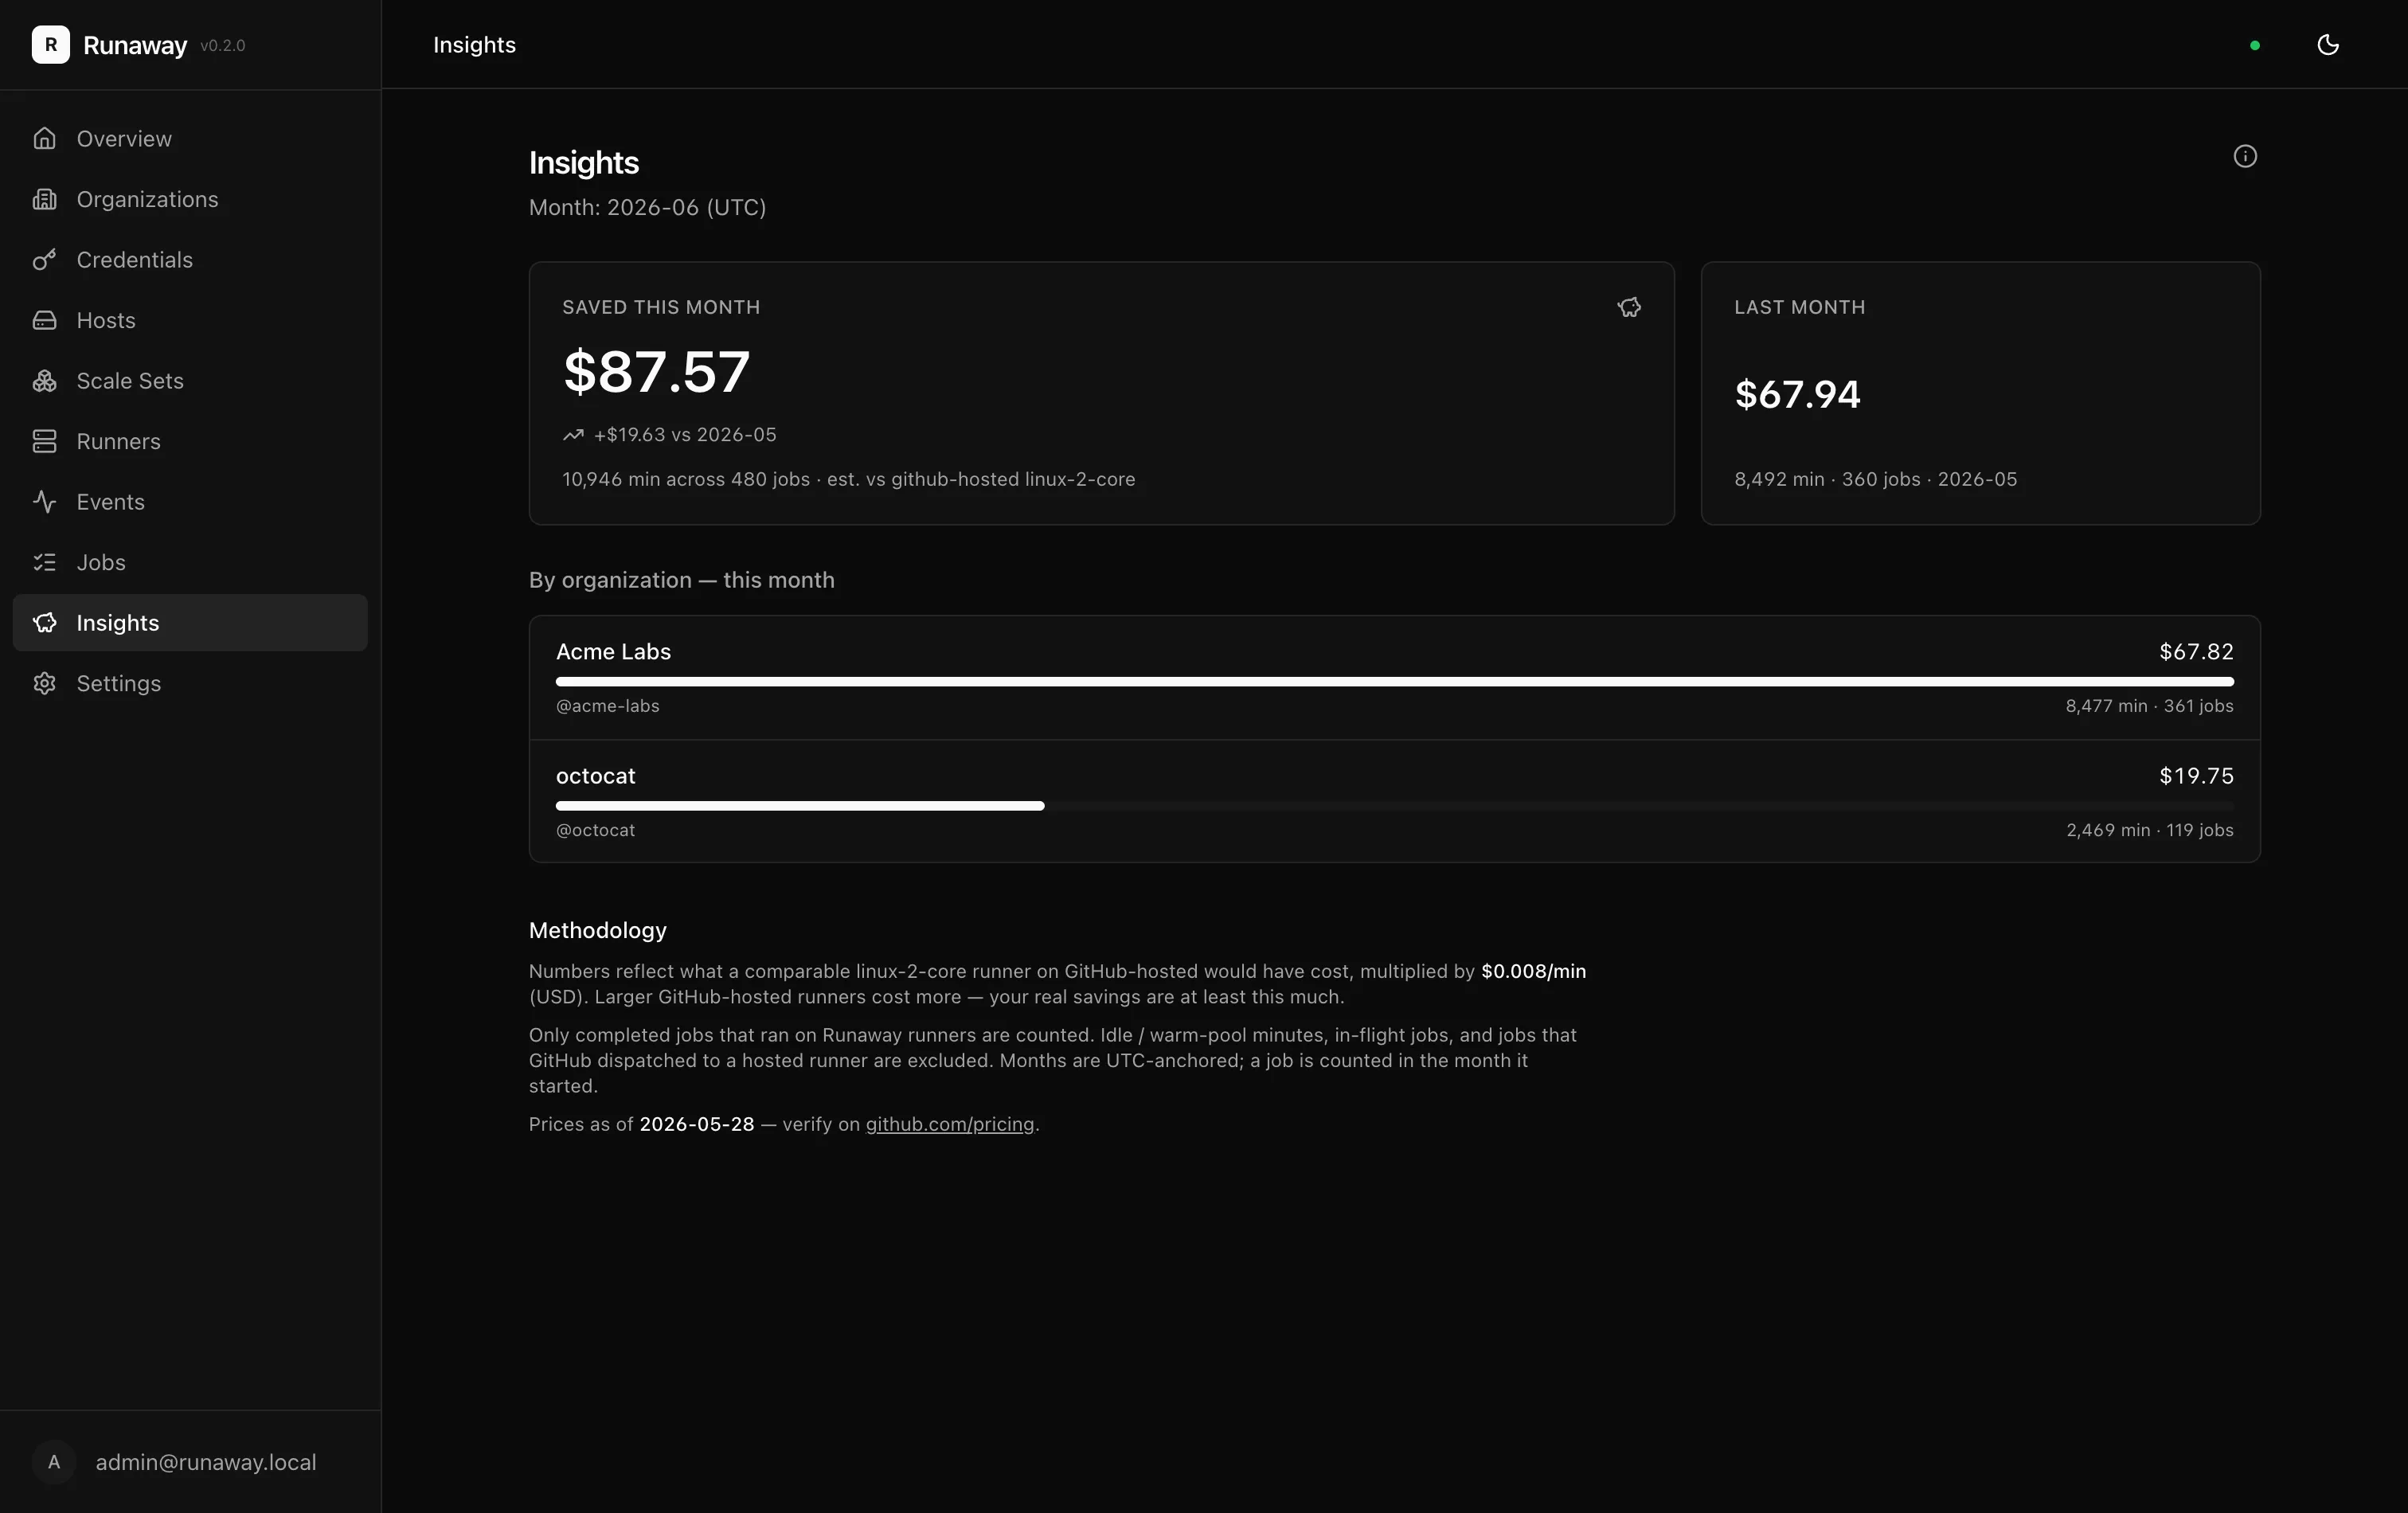Click the LAST MONTH label
The width and height of the screenshot is (2408, 1513).
[x=1799, y=307]
